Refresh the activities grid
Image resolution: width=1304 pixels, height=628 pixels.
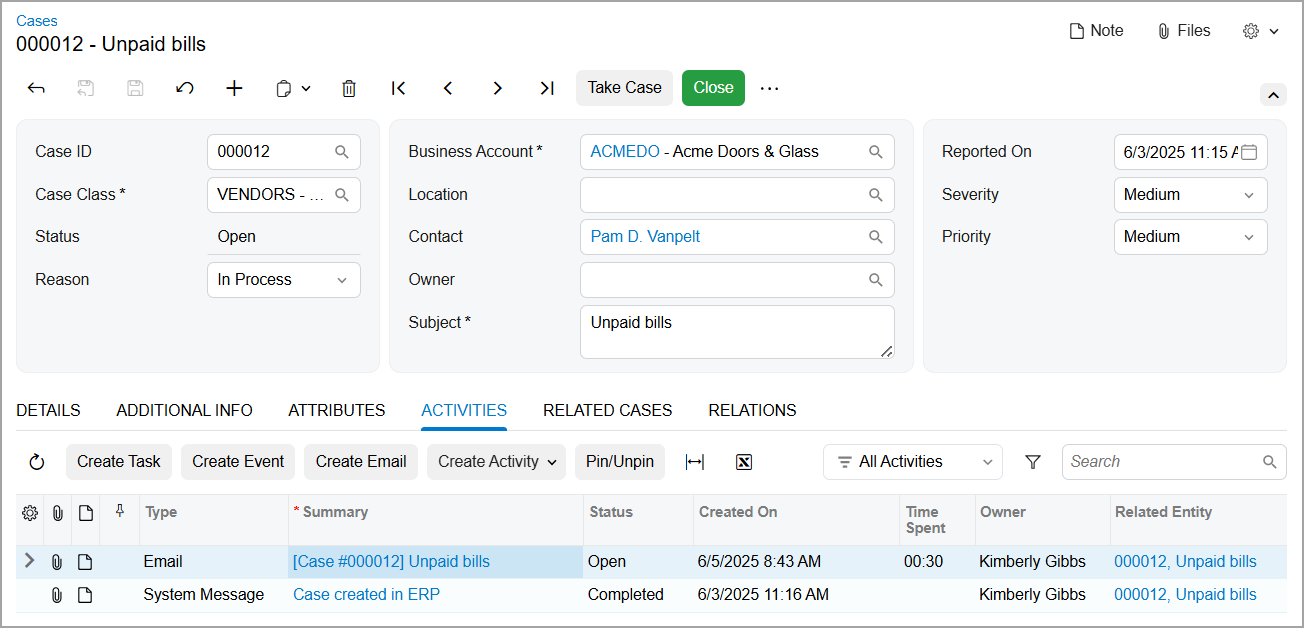click(x=37, y=462)
